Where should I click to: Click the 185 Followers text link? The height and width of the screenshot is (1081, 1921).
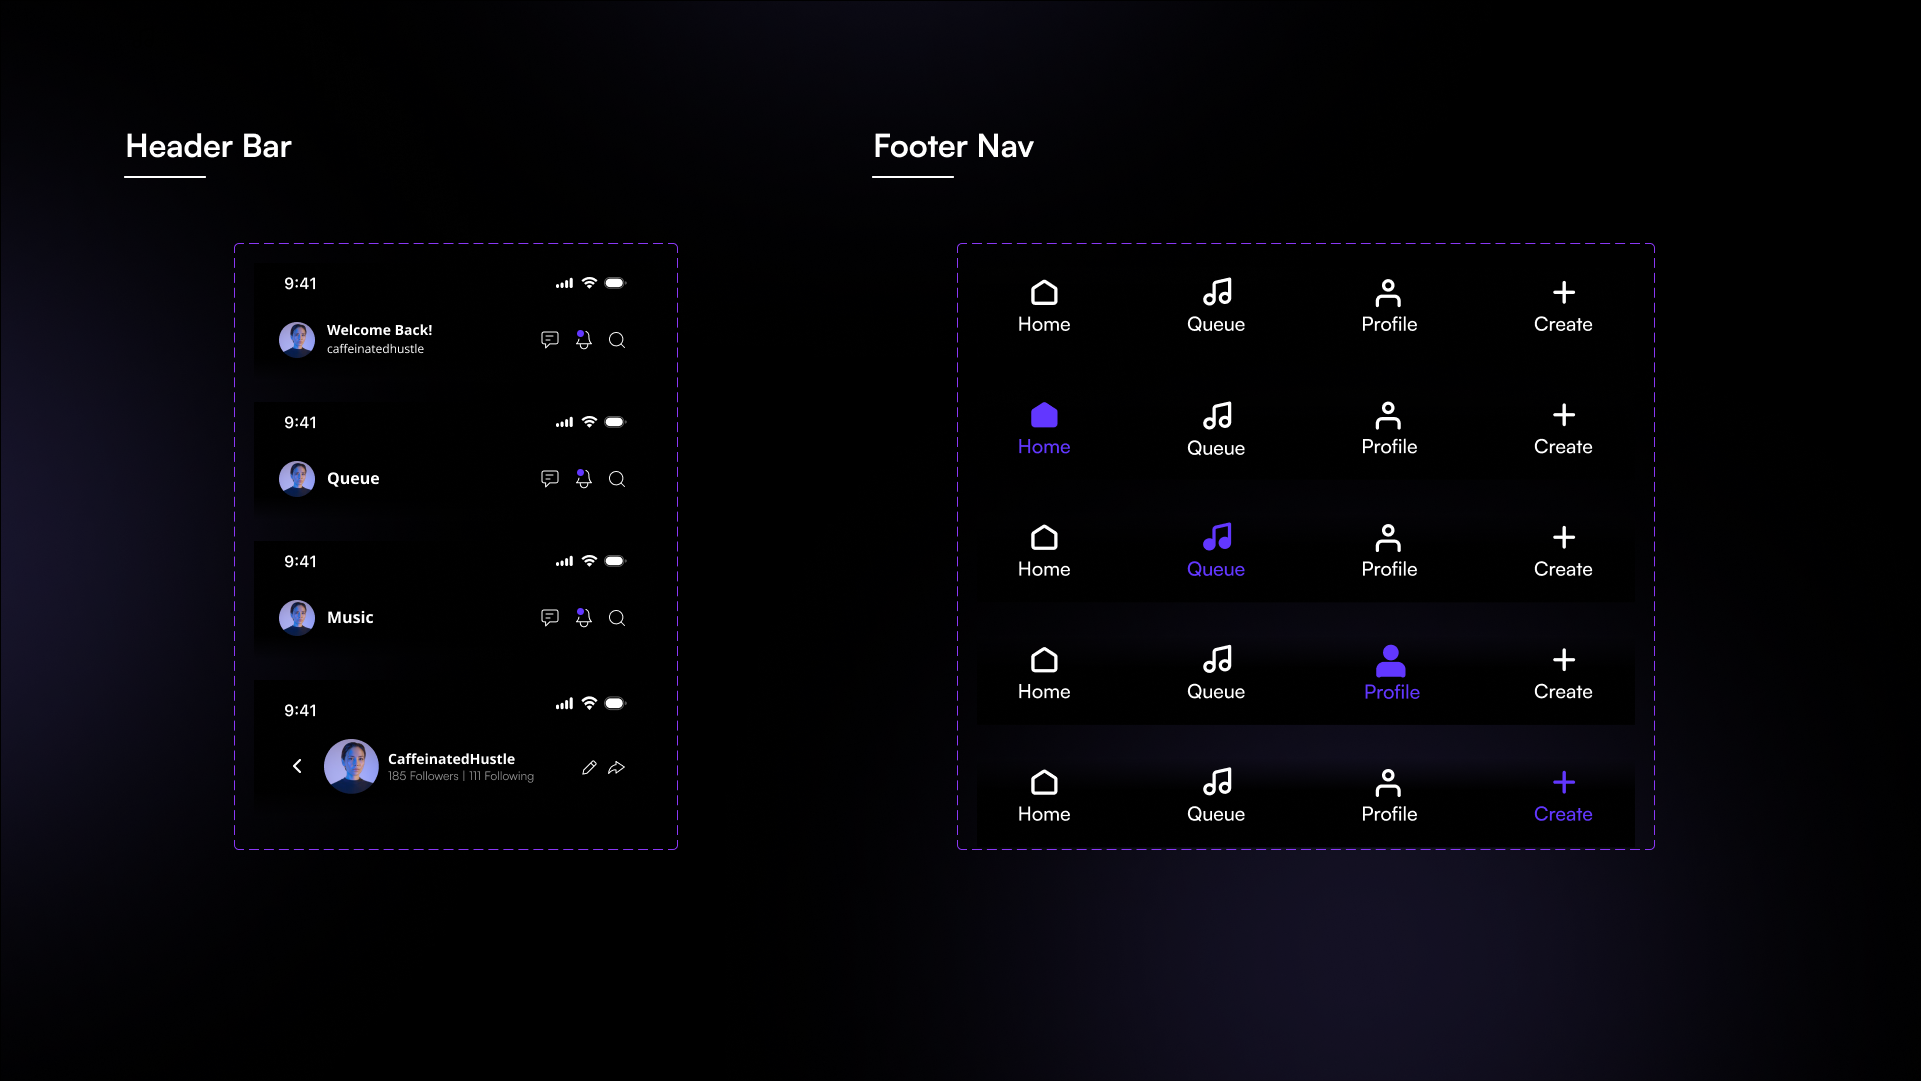423,777
